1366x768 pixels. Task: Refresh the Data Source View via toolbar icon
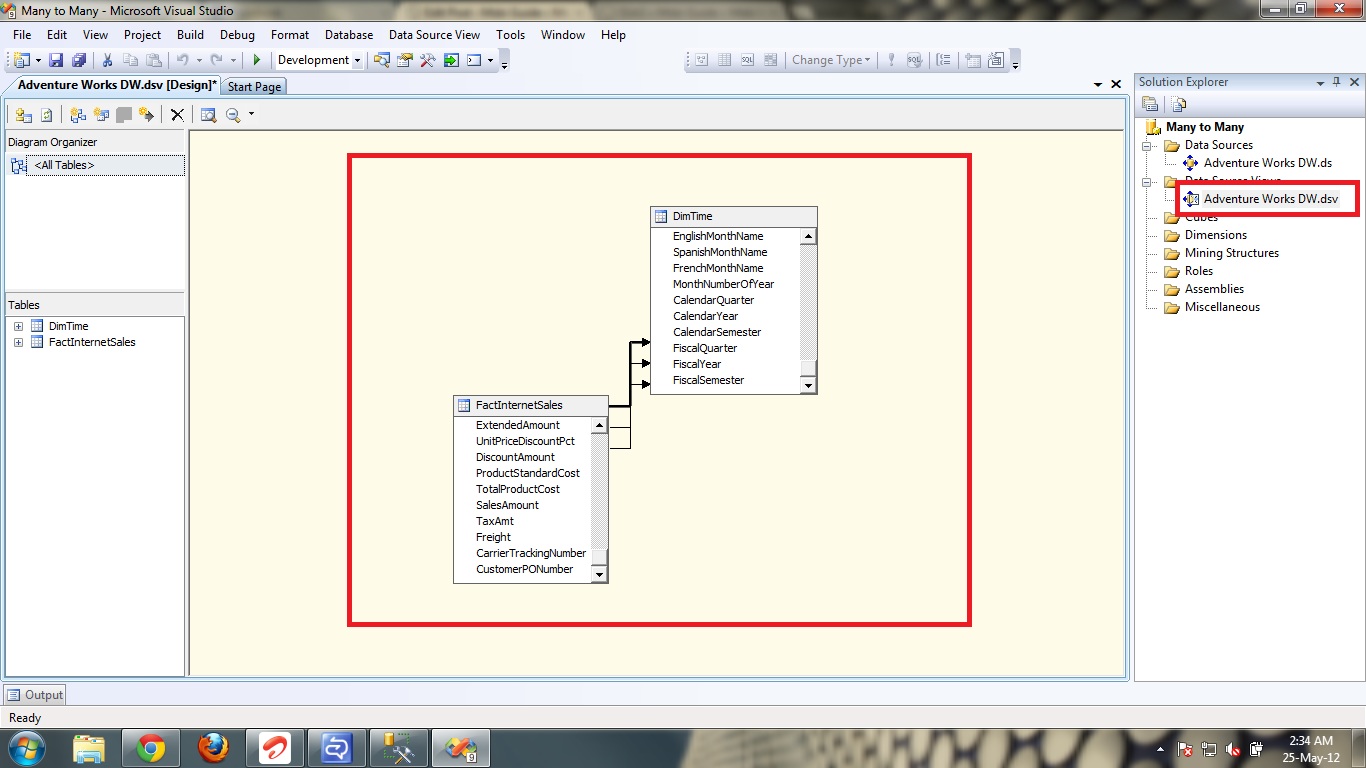point(47,115)
